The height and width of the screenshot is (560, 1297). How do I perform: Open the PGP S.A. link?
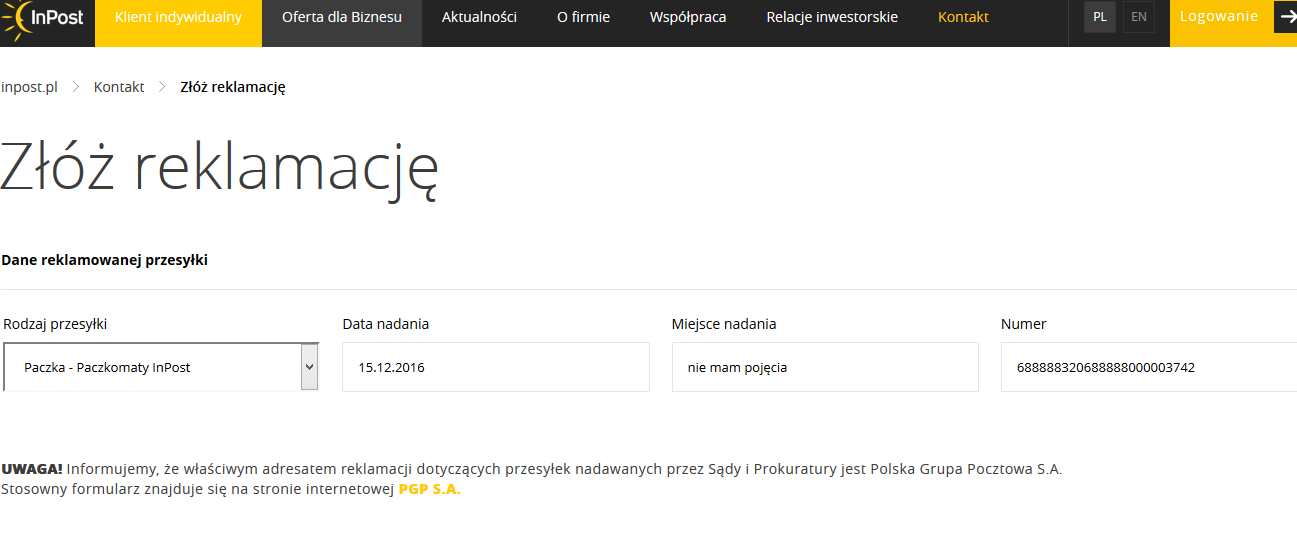point(429,489)
